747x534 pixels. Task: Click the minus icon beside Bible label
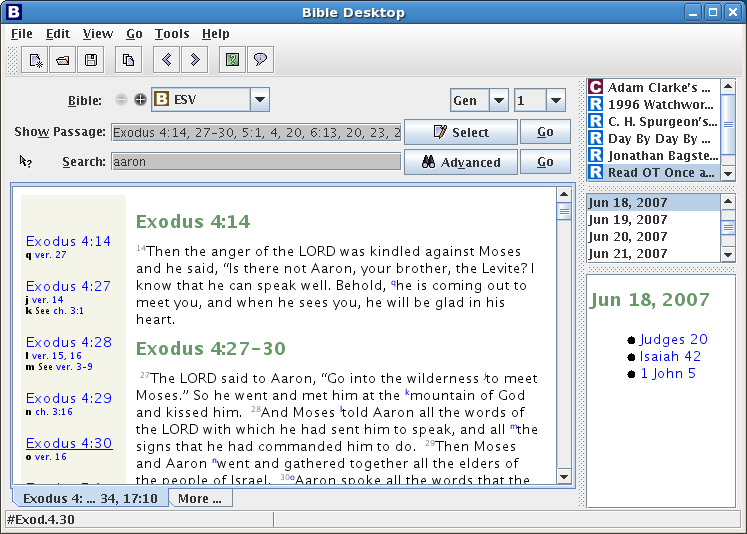tap(122, 100)
